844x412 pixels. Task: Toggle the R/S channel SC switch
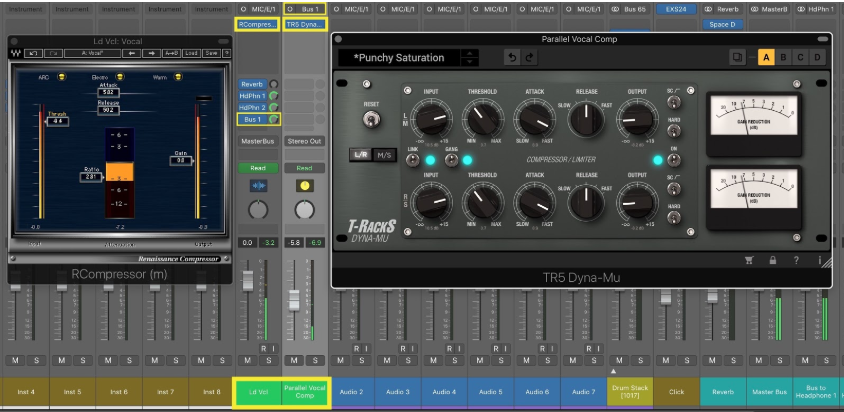[673, 188]
